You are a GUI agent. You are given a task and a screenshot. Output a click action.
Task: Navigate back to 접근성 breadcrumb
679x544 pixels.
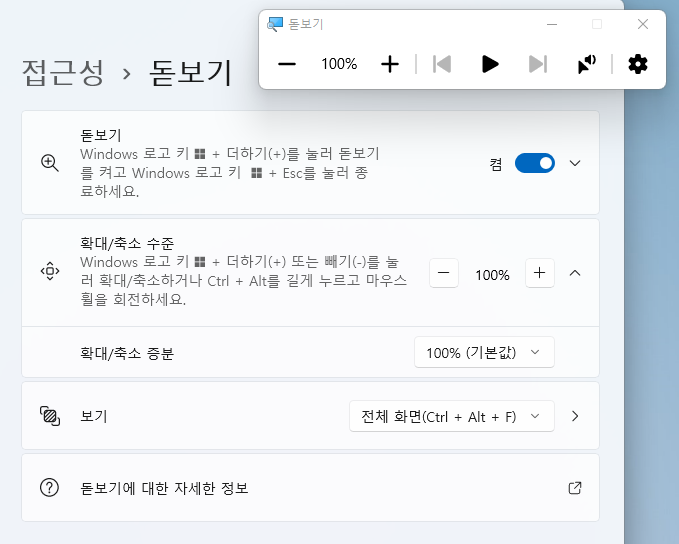(x=63, y=73)
